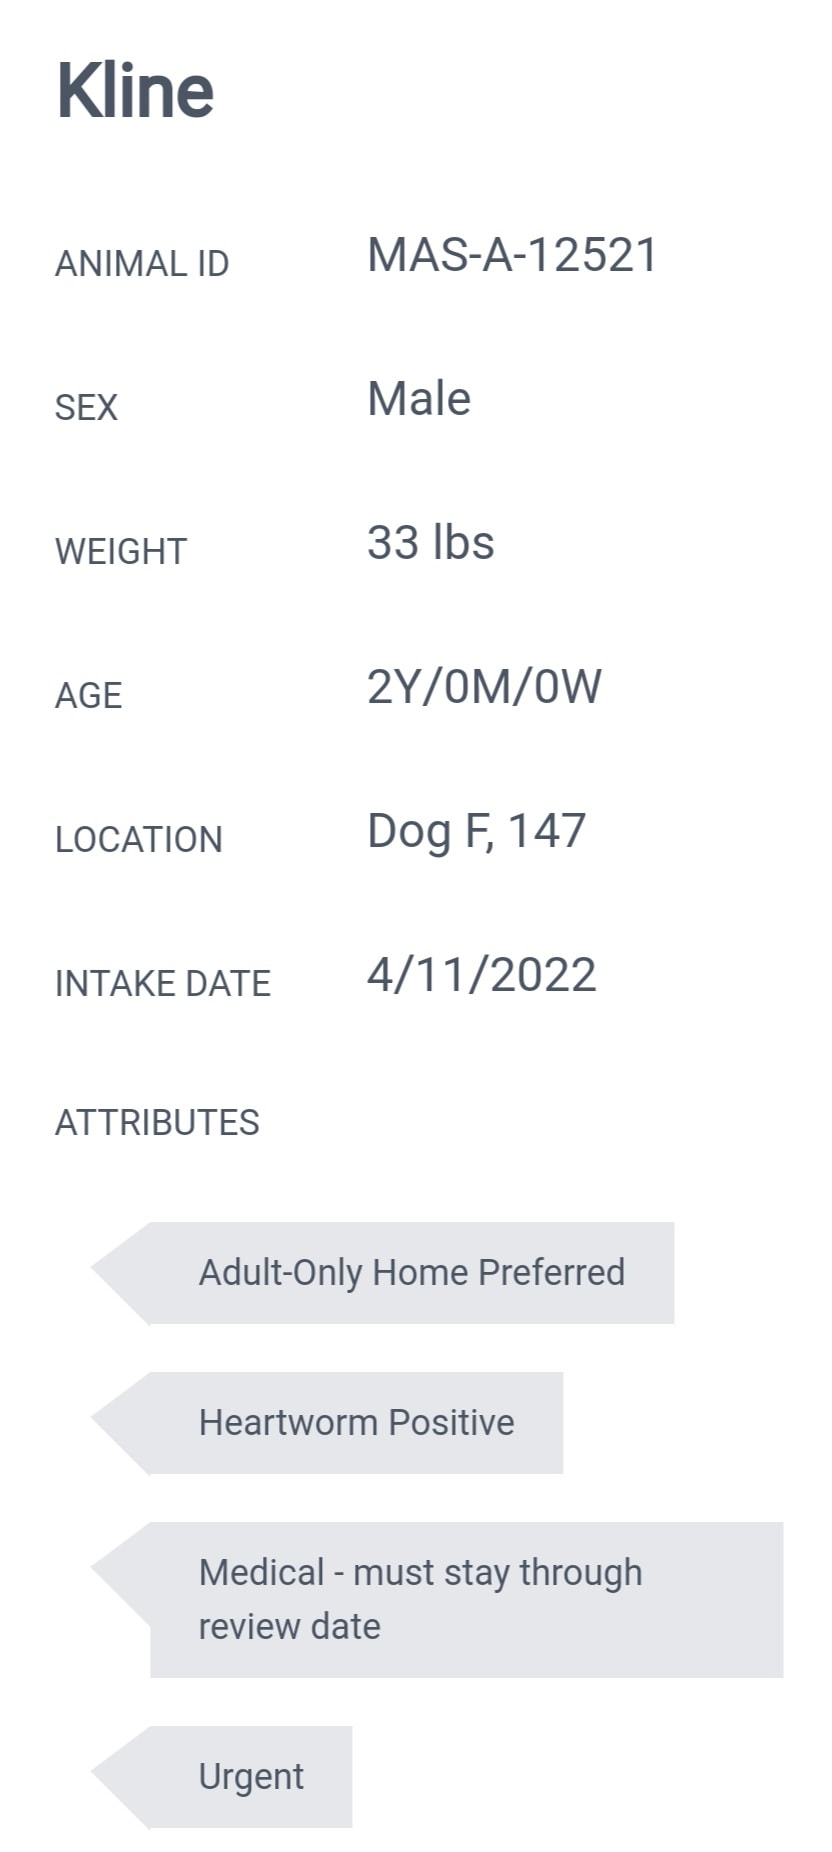The width and height of the screenshot is (832, 1852).
Task: Select the Male value text
Action: [419, 399]
